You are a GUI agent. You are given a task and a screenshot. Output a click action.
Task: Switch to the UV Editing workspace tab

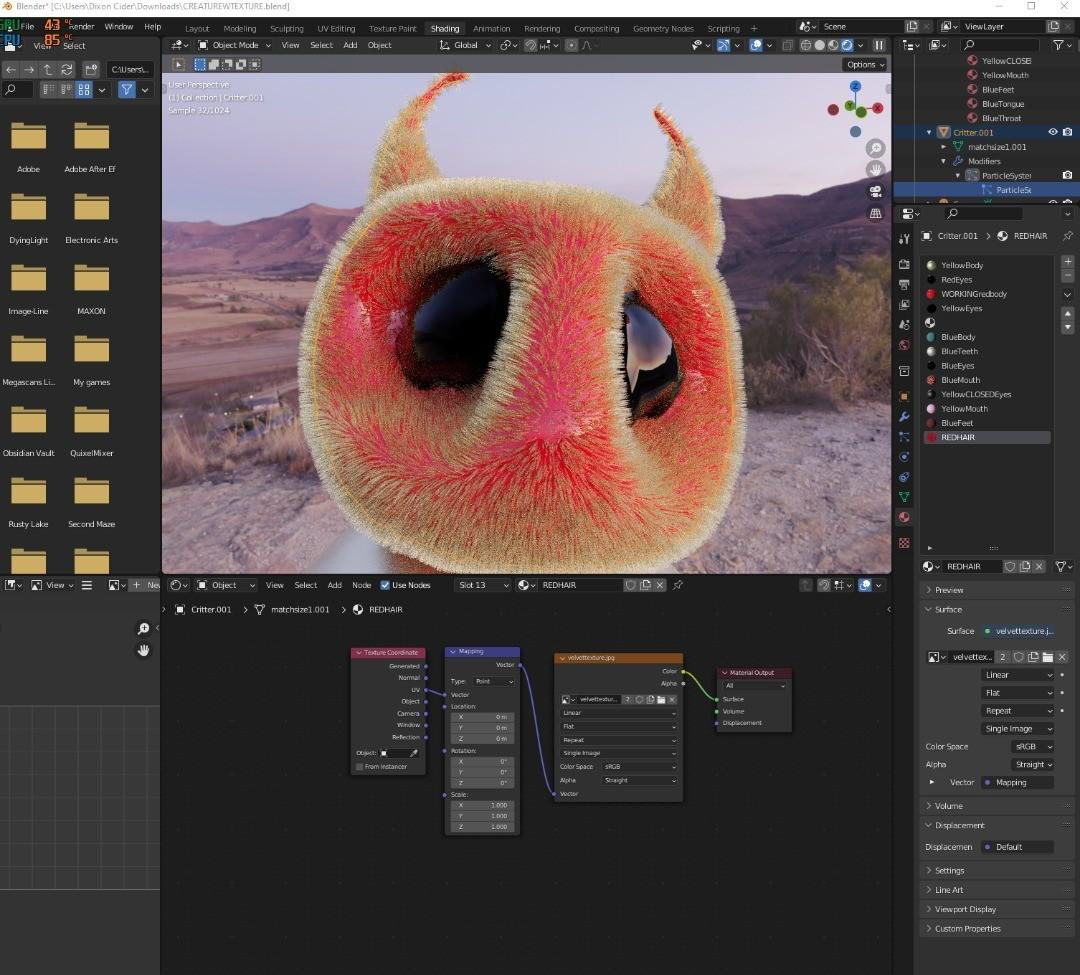[x=336, y=28]
